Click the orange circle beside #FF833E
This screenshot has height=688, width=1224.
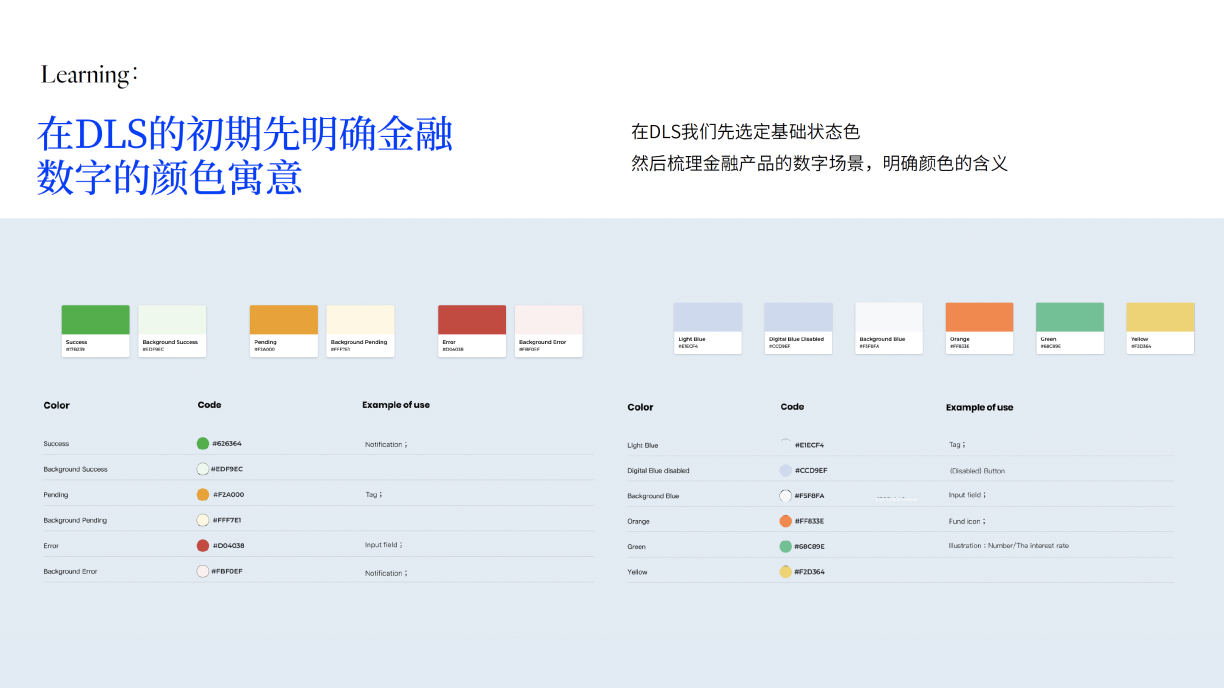(x=785, y=521)
